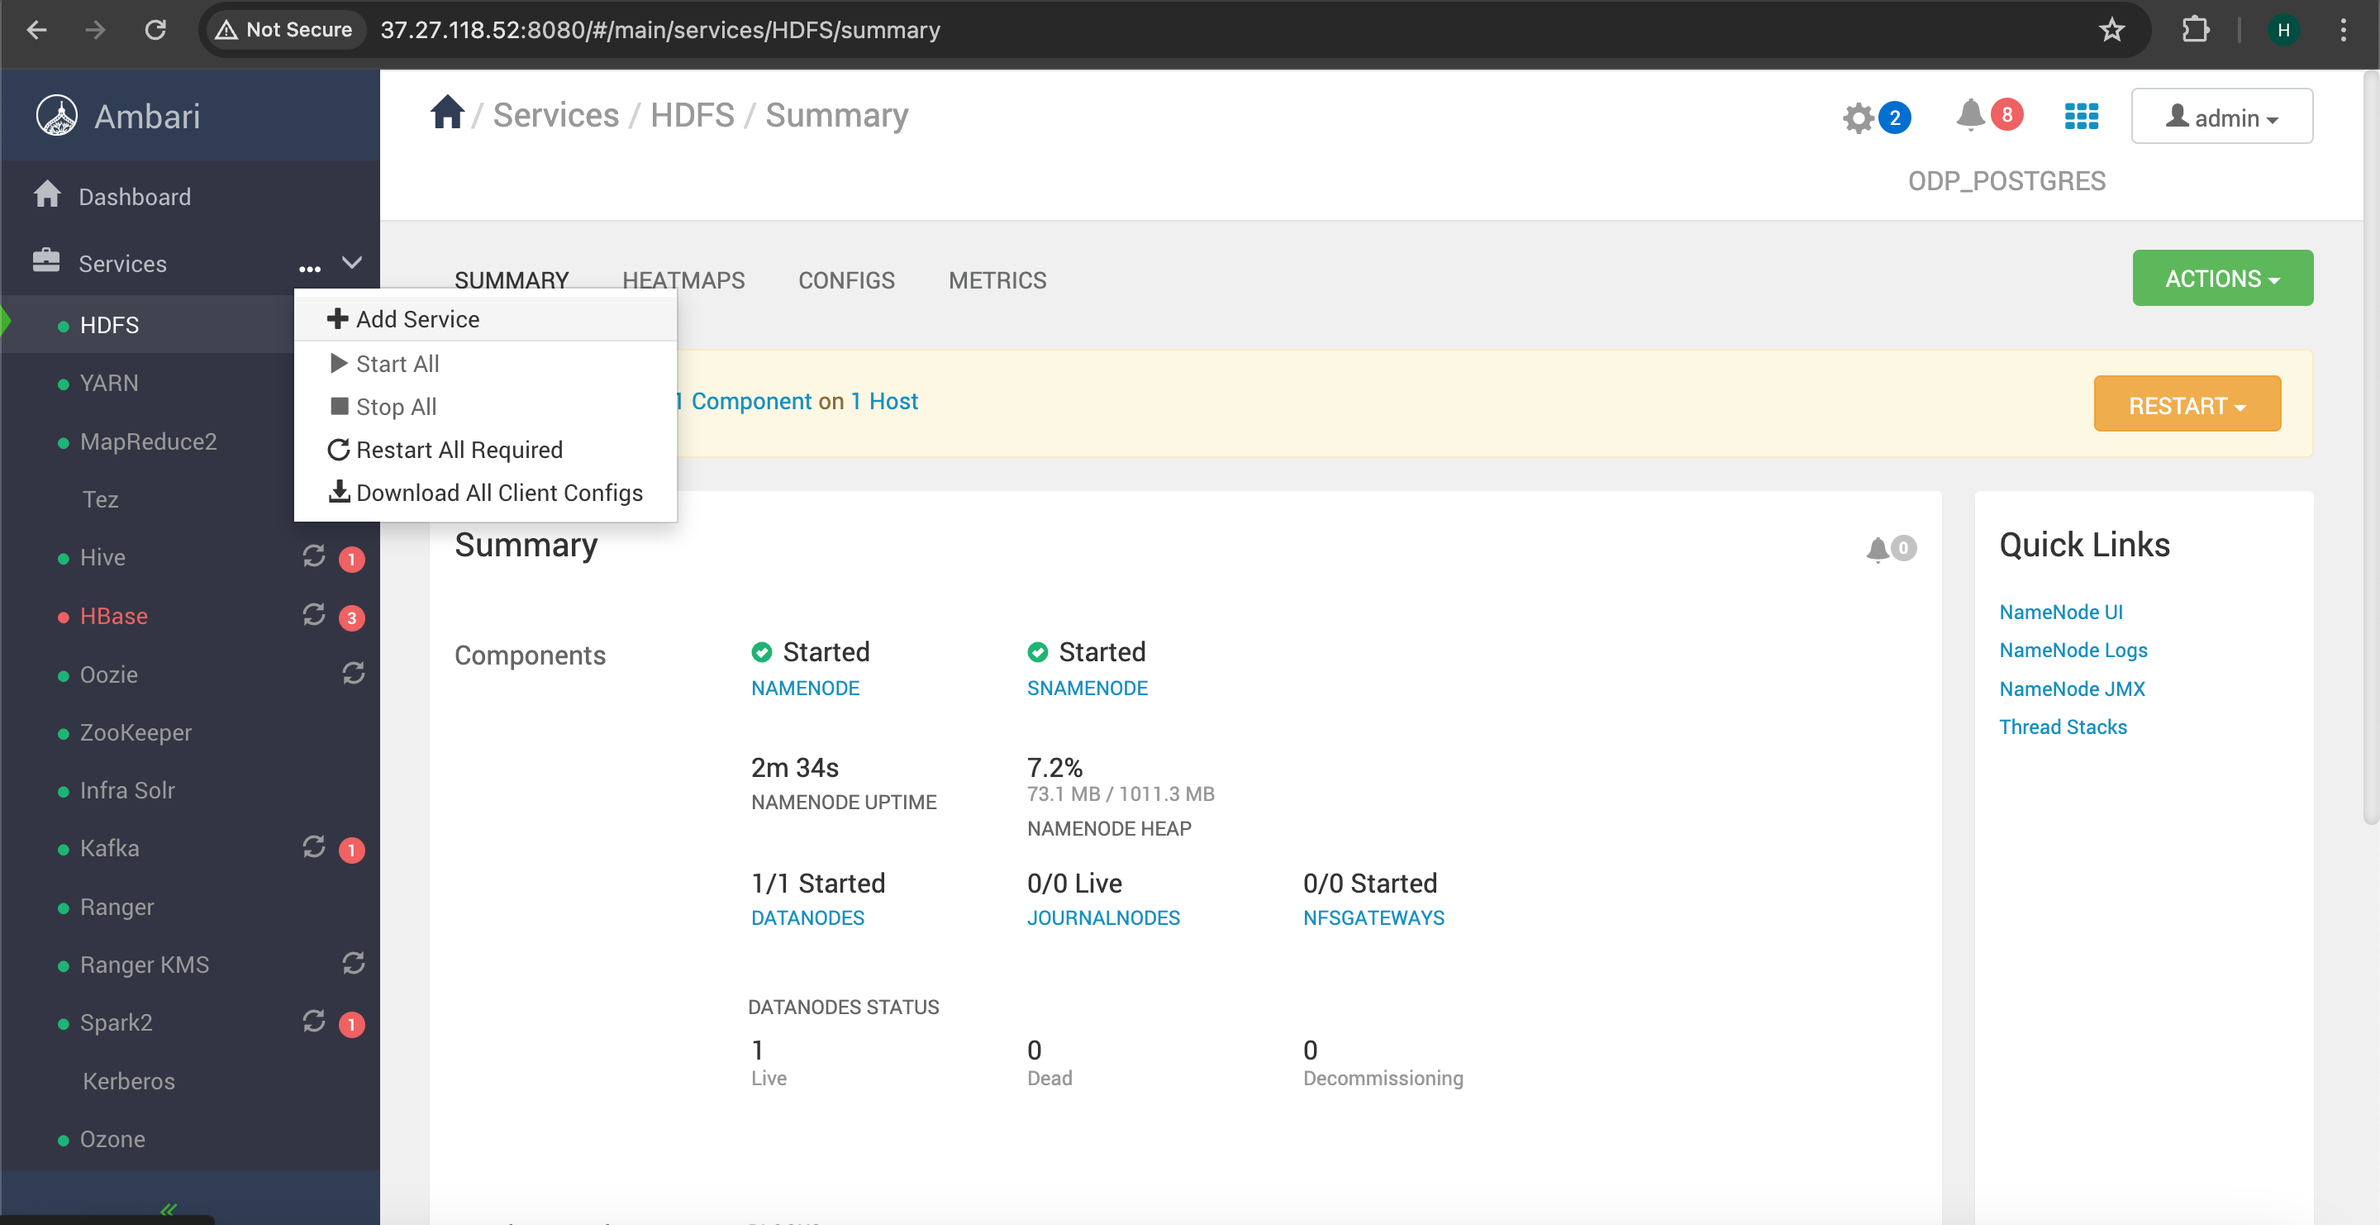Open the NFSGATEWAYS link

(1373, 918)
